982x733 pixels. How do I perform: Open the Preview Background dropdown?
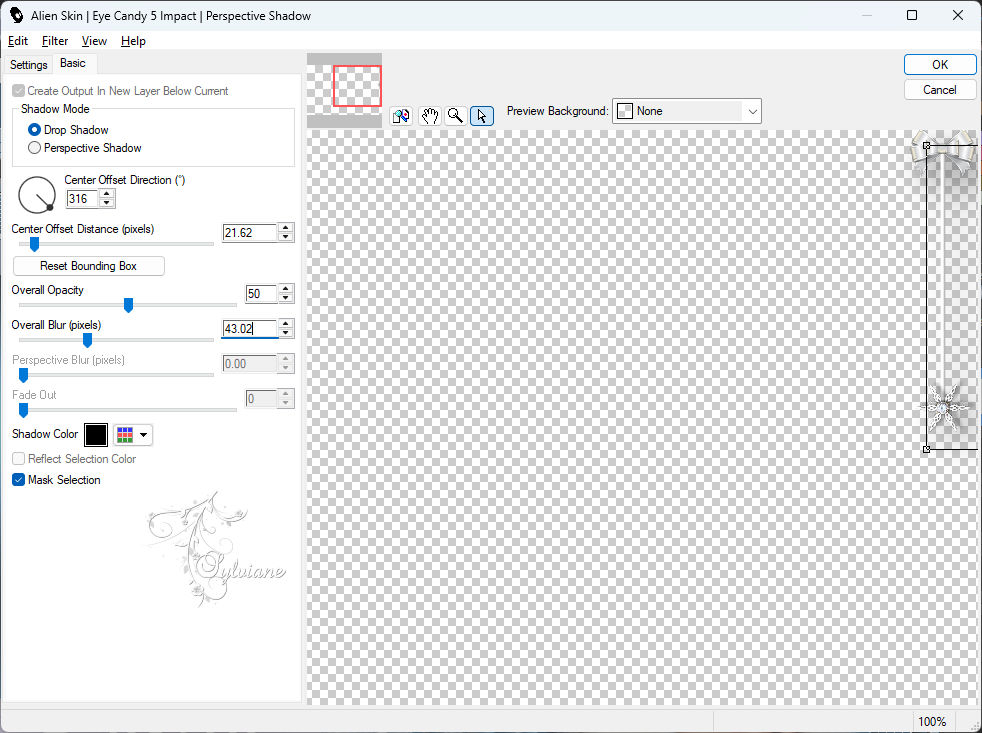click(x=686, y=111)
